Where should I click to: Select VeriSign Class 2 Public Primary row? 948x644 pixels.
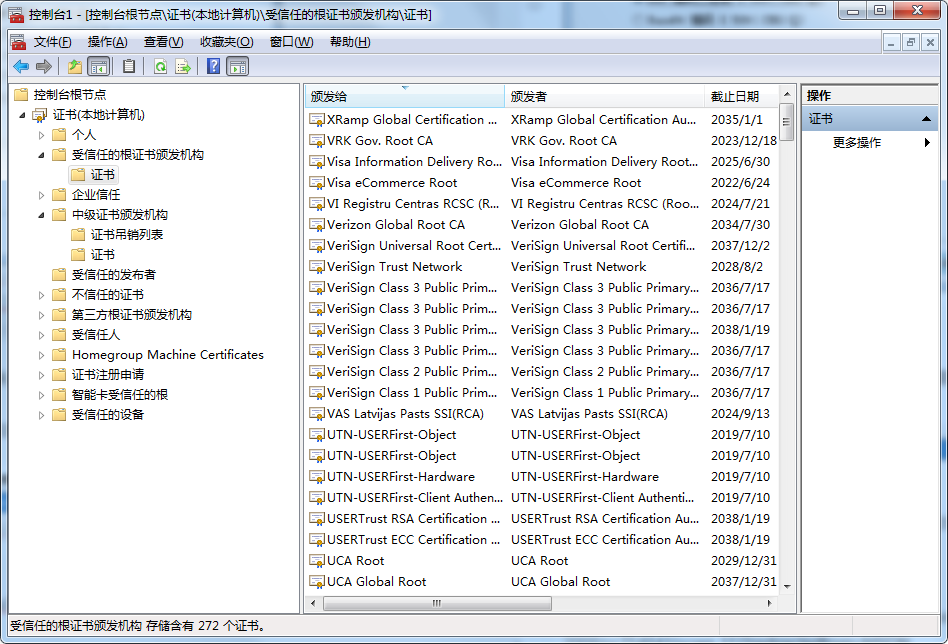[542, 372]
